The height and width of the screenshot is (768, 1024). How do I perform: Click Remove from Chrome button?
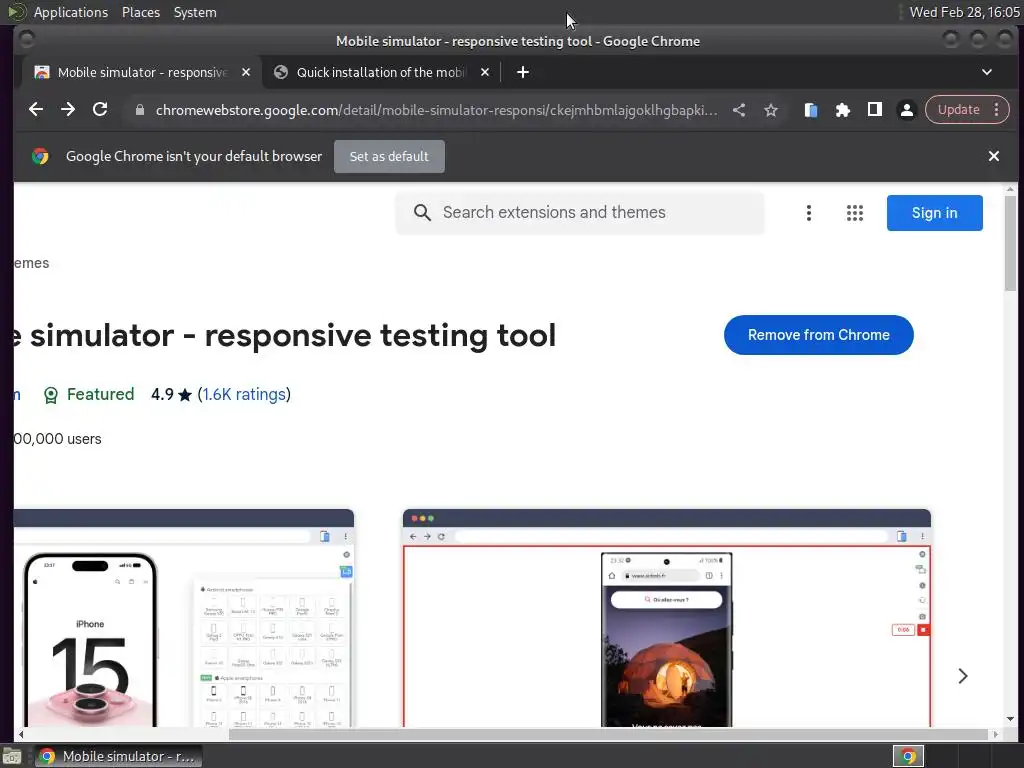(x=818, y=335)
